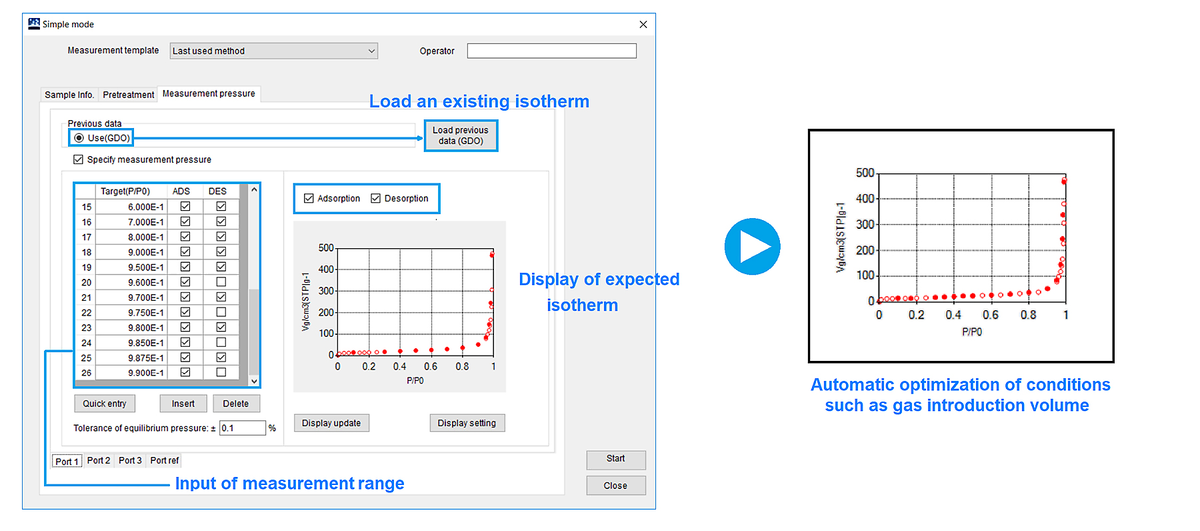Select the Port 2 tab

(x=98, y=461)
